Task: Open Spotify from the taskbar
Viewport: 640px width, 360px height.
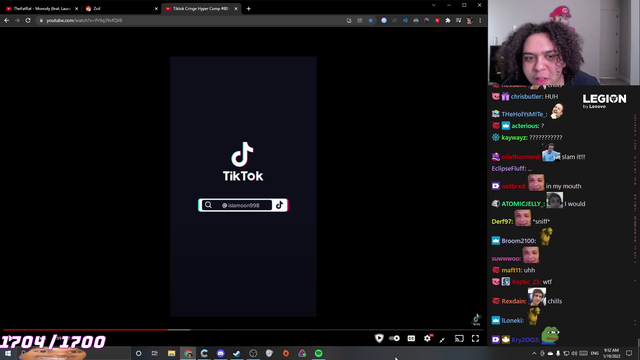Action: tap(318, 353)
